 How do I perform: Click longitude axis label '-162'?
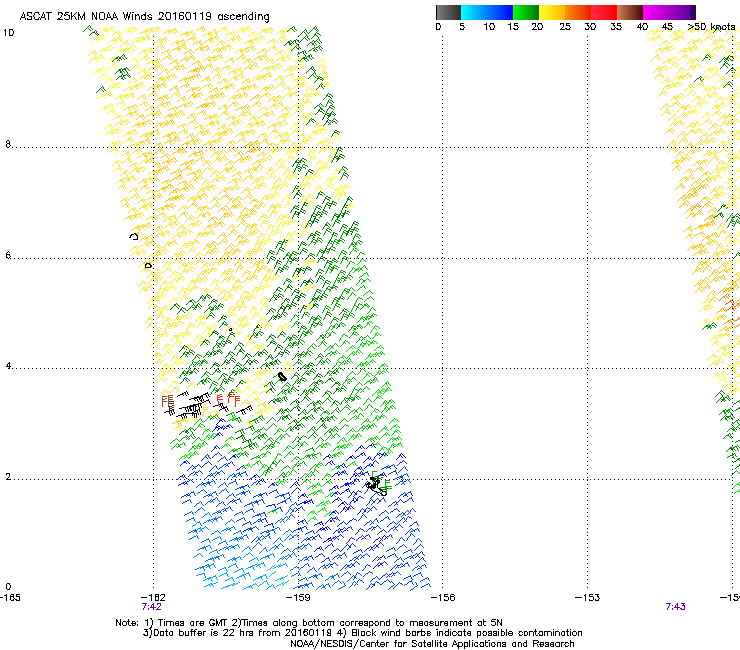(x=153, y=598)
